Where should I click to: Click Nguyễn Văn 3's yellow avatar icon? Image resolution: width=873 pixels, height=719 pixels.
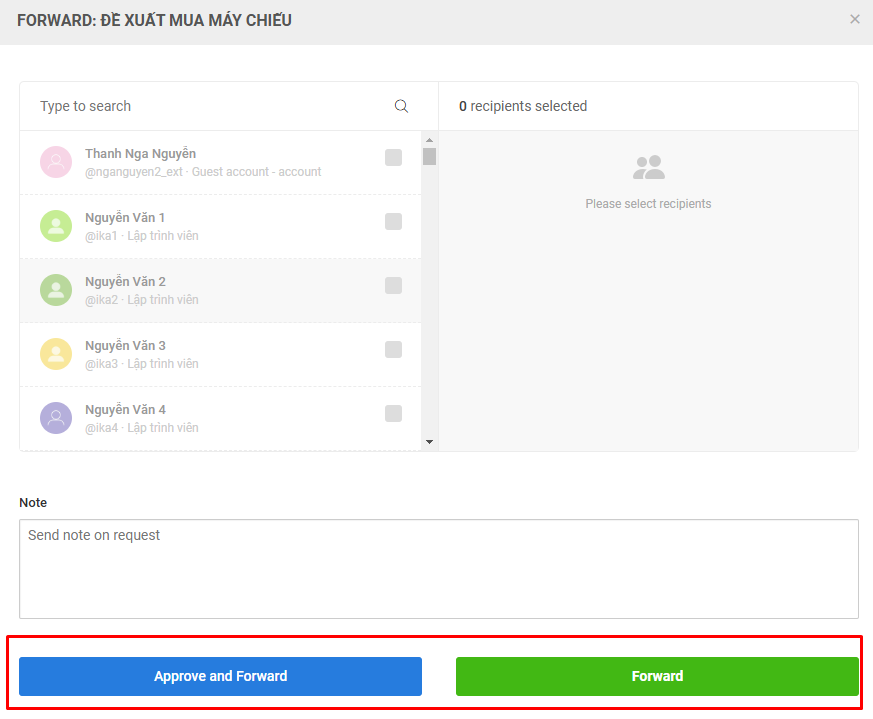click(56, 354)
